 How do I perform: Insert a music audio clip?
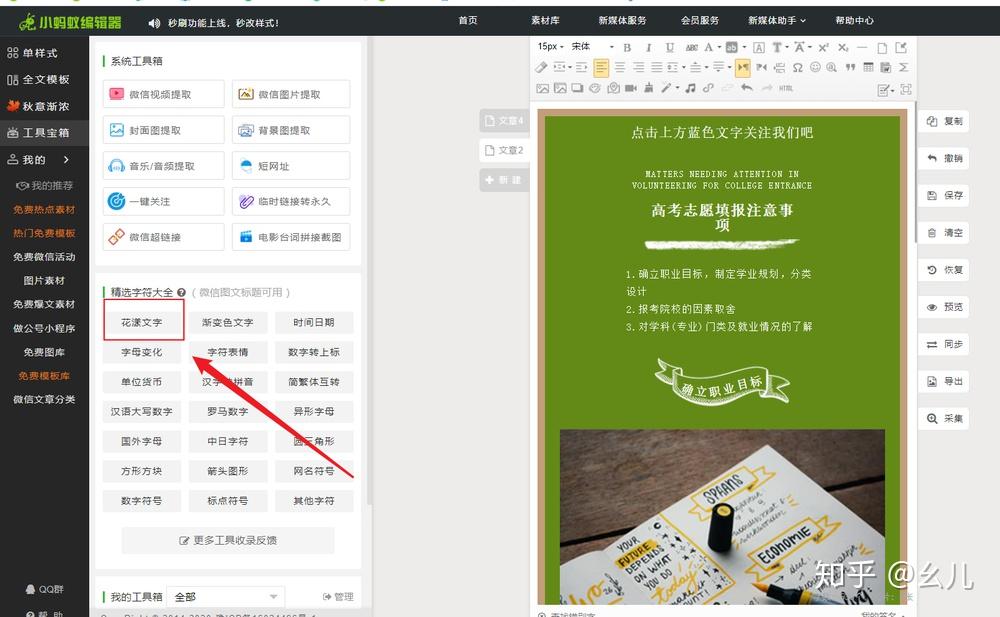click(x=690, y=88)
